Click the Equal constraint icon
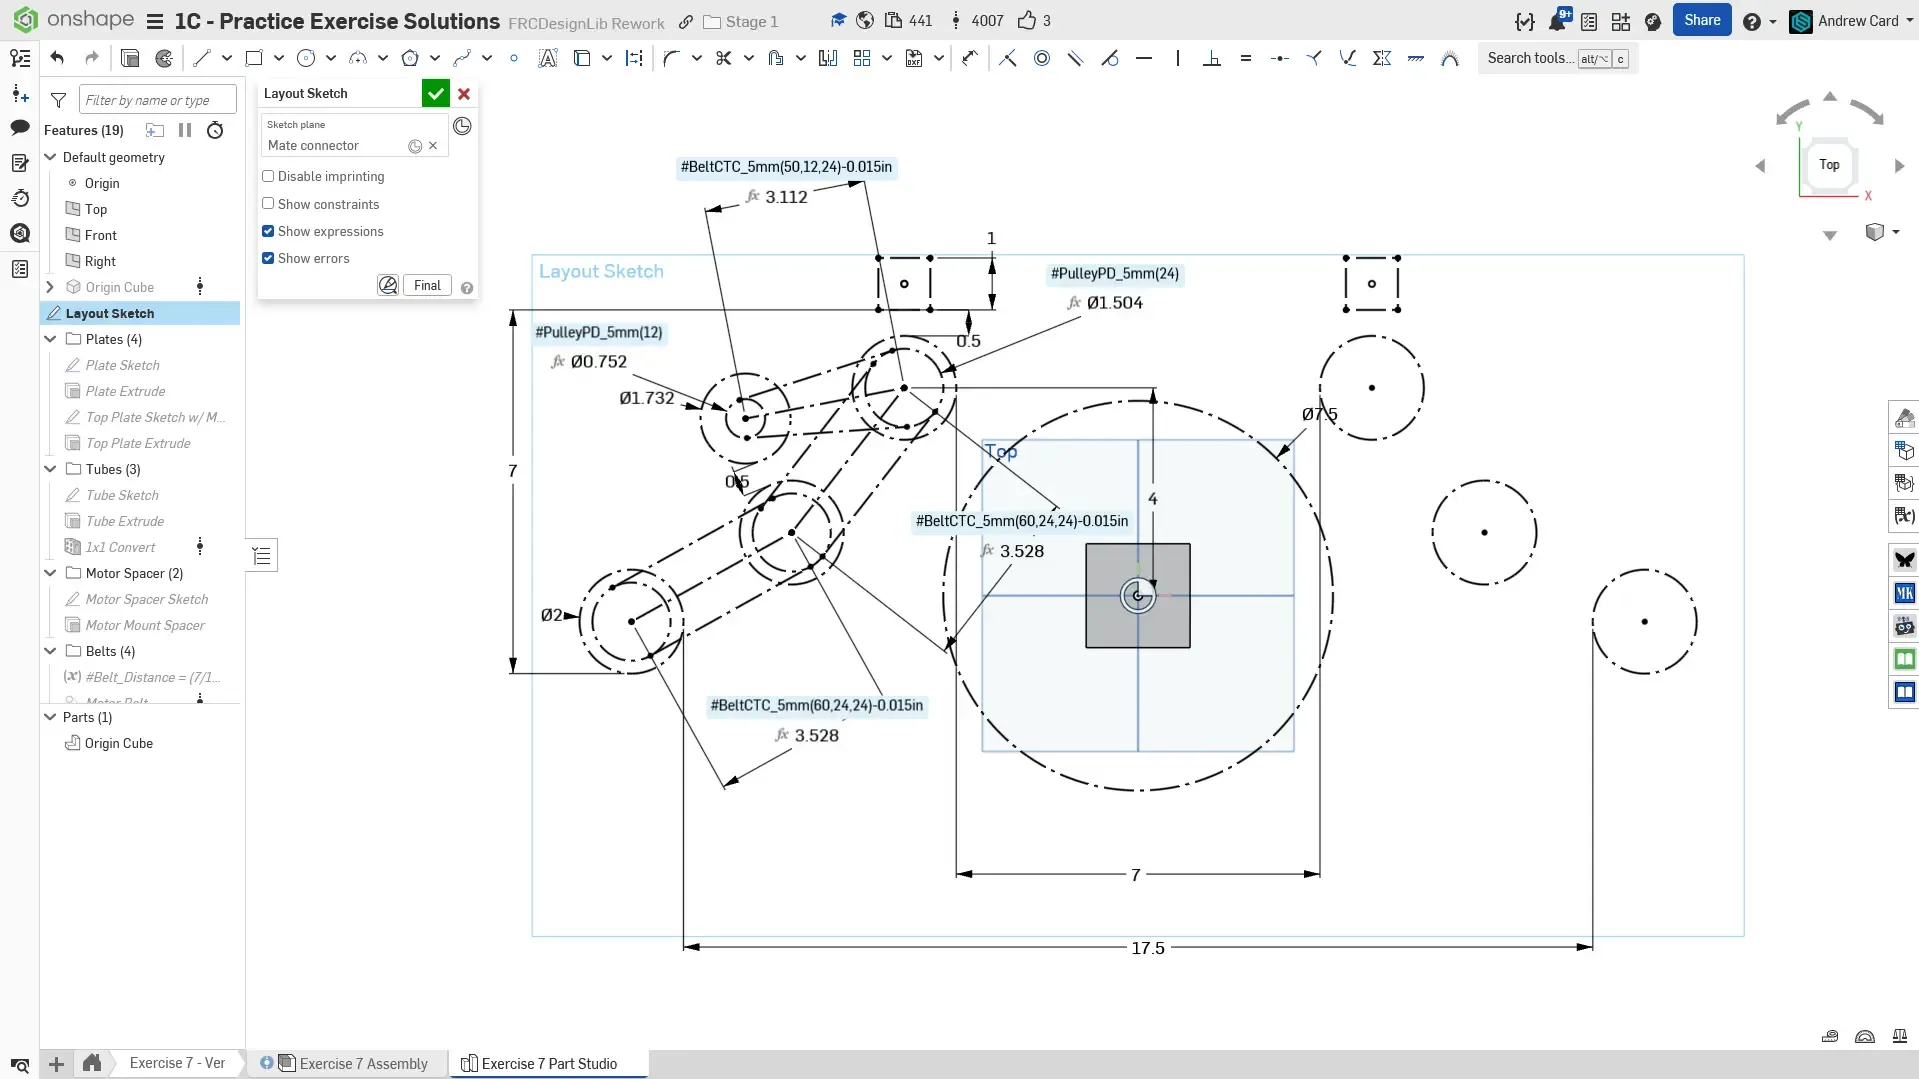This screenshot has height=1079, width=1919. pos(1245,58)
